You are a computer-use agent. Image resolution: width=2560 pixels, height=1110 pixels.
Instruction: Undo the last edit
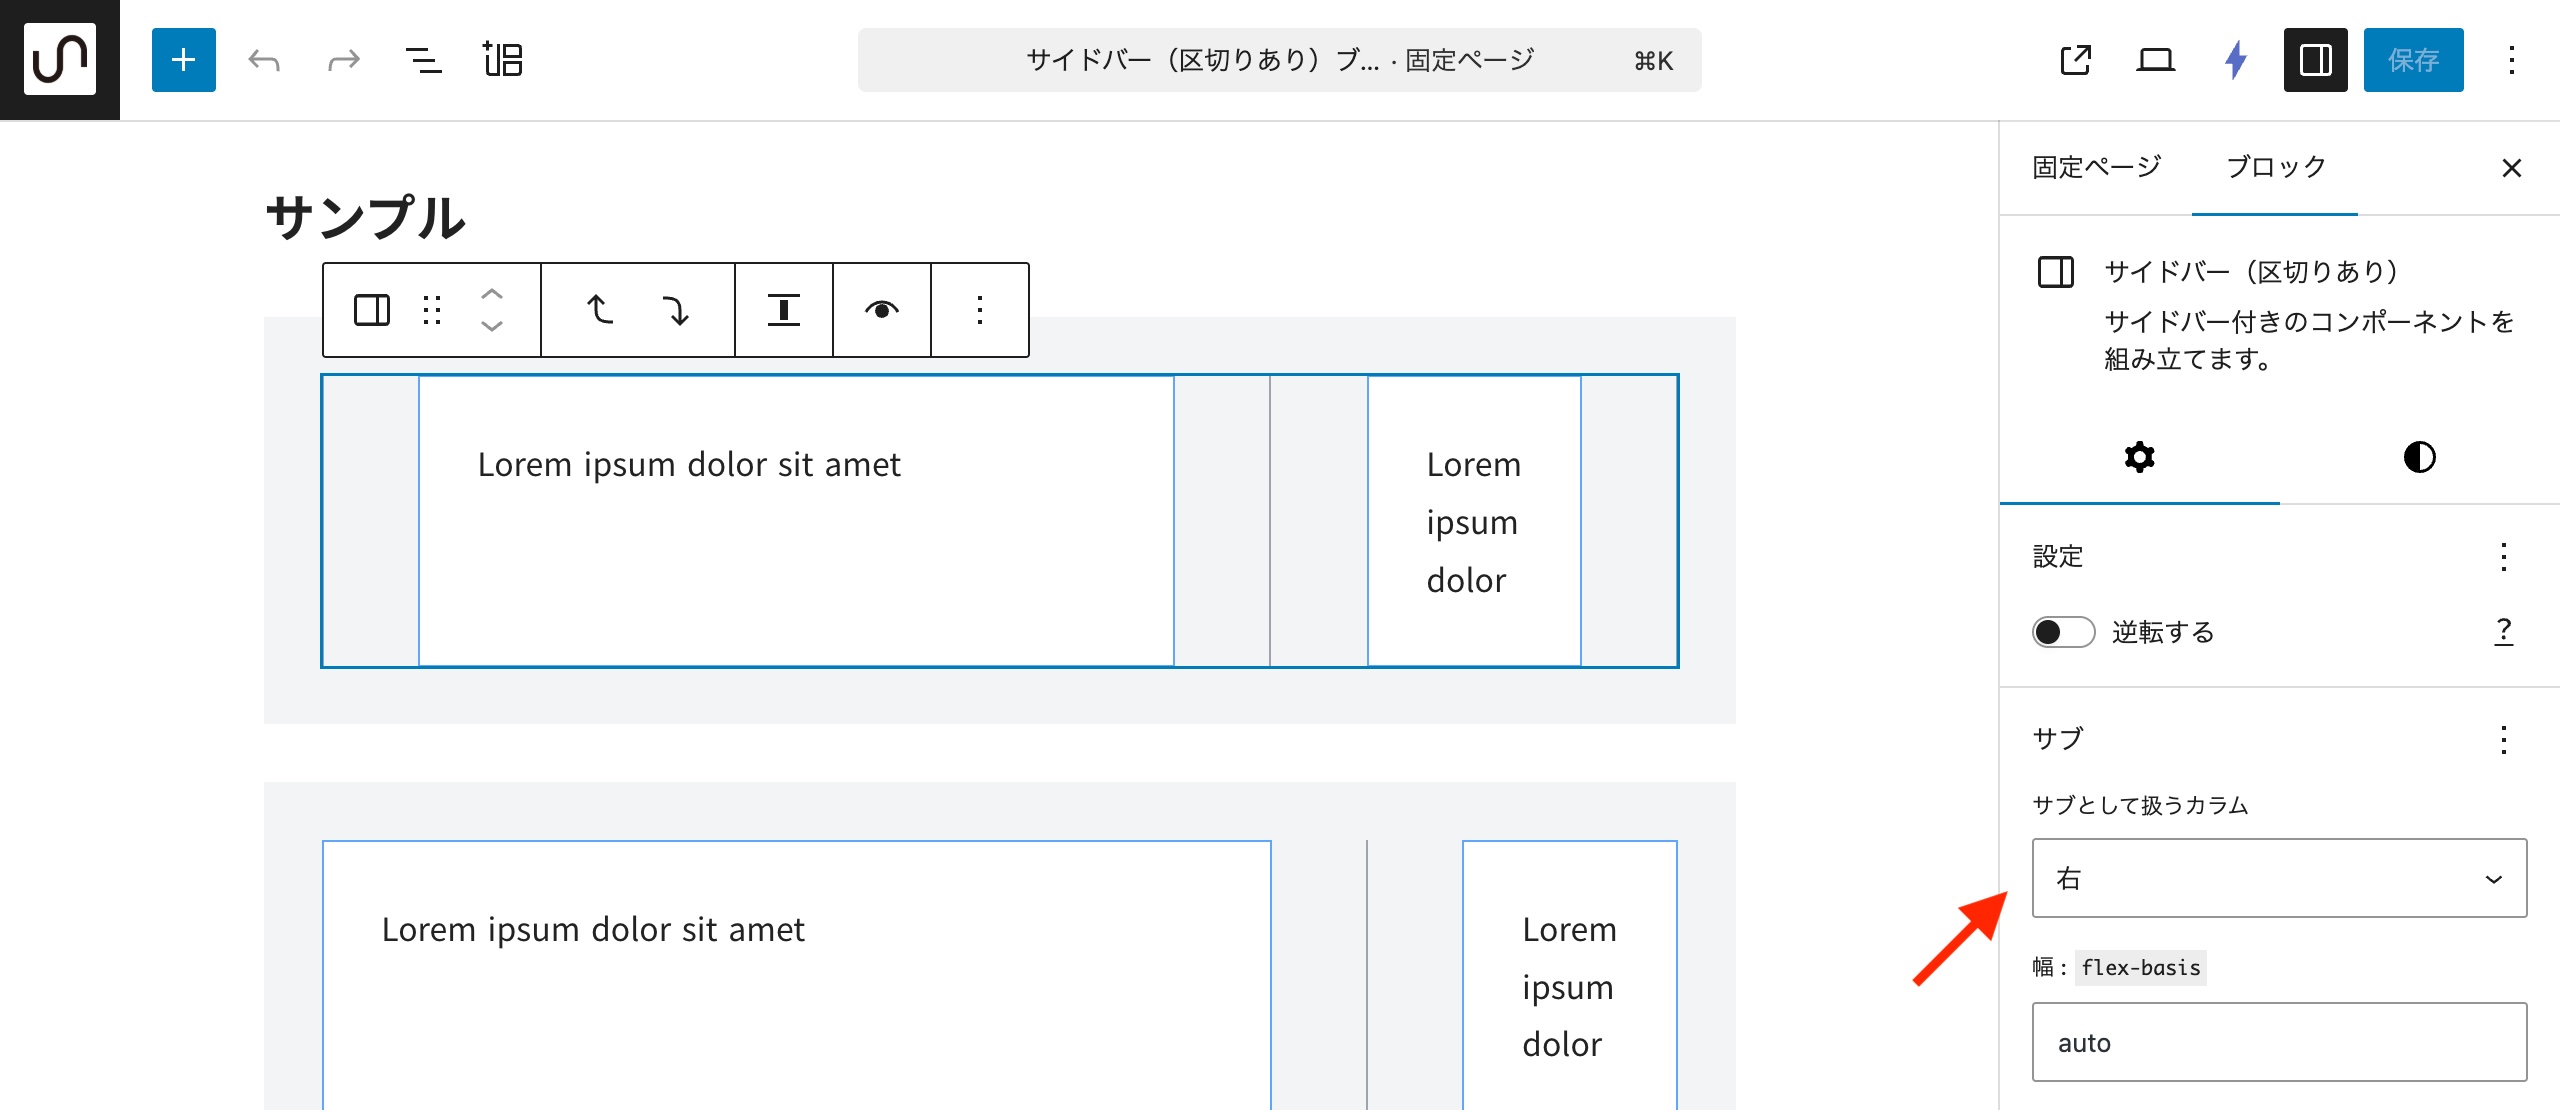coord(264,60)
